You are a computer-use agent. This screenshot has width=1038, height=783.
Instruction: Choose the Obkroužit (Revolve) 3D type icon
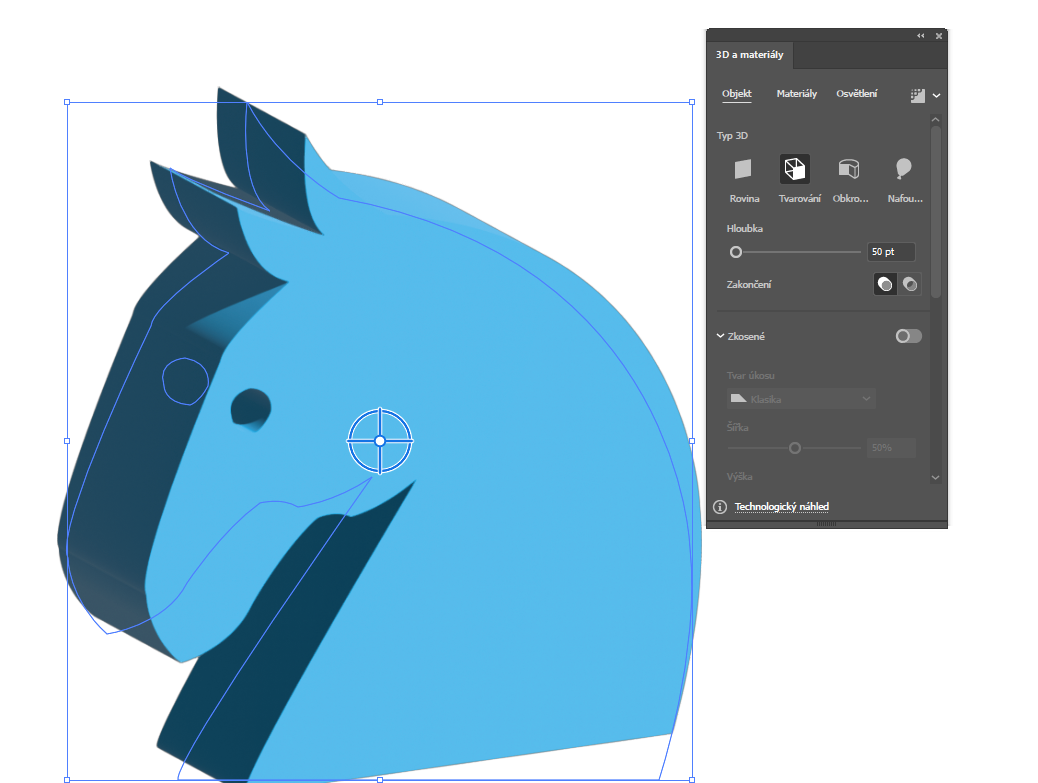[x=849, y=169]
